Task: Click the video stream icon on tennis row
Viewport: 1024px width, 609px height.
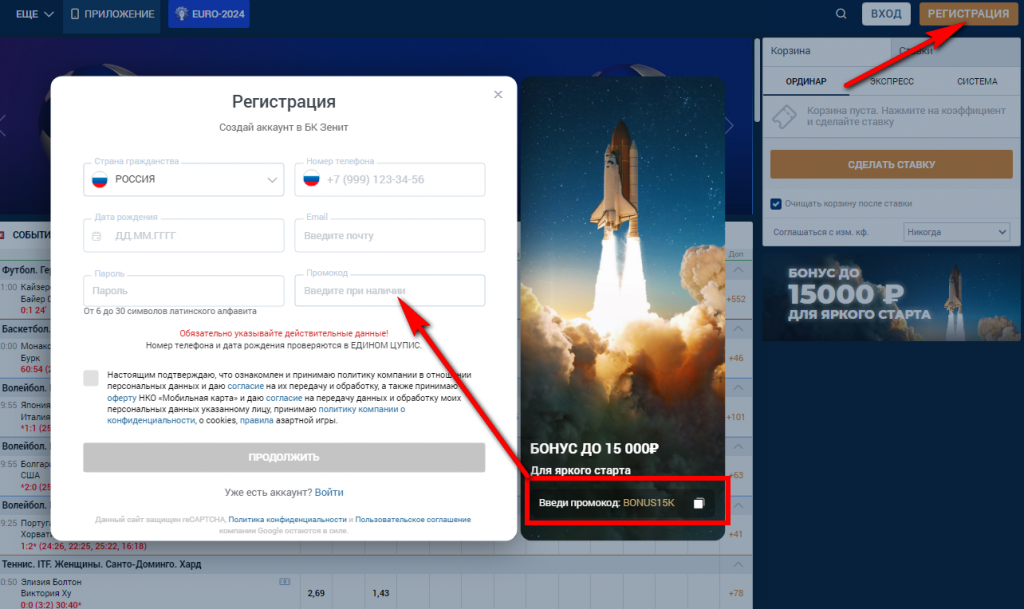Action: coord(285,582)
